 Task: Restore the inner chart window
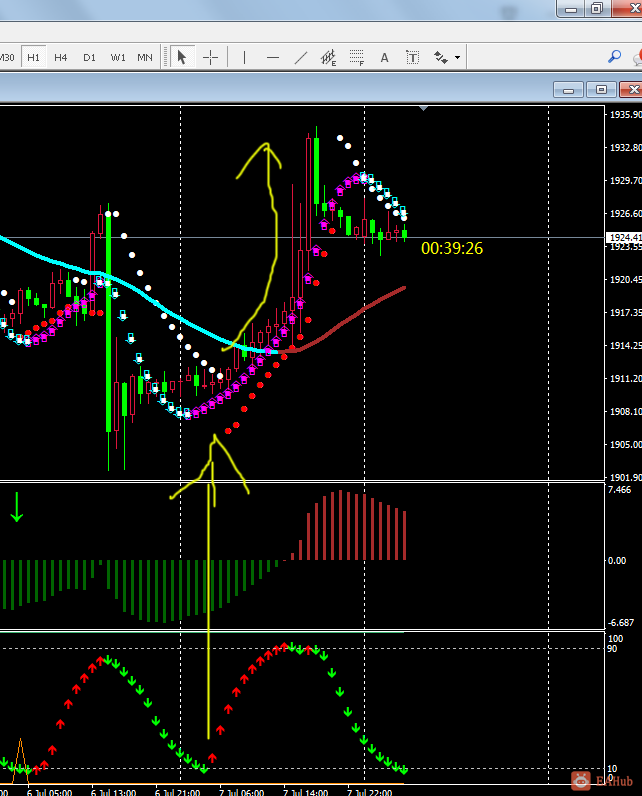601,90
